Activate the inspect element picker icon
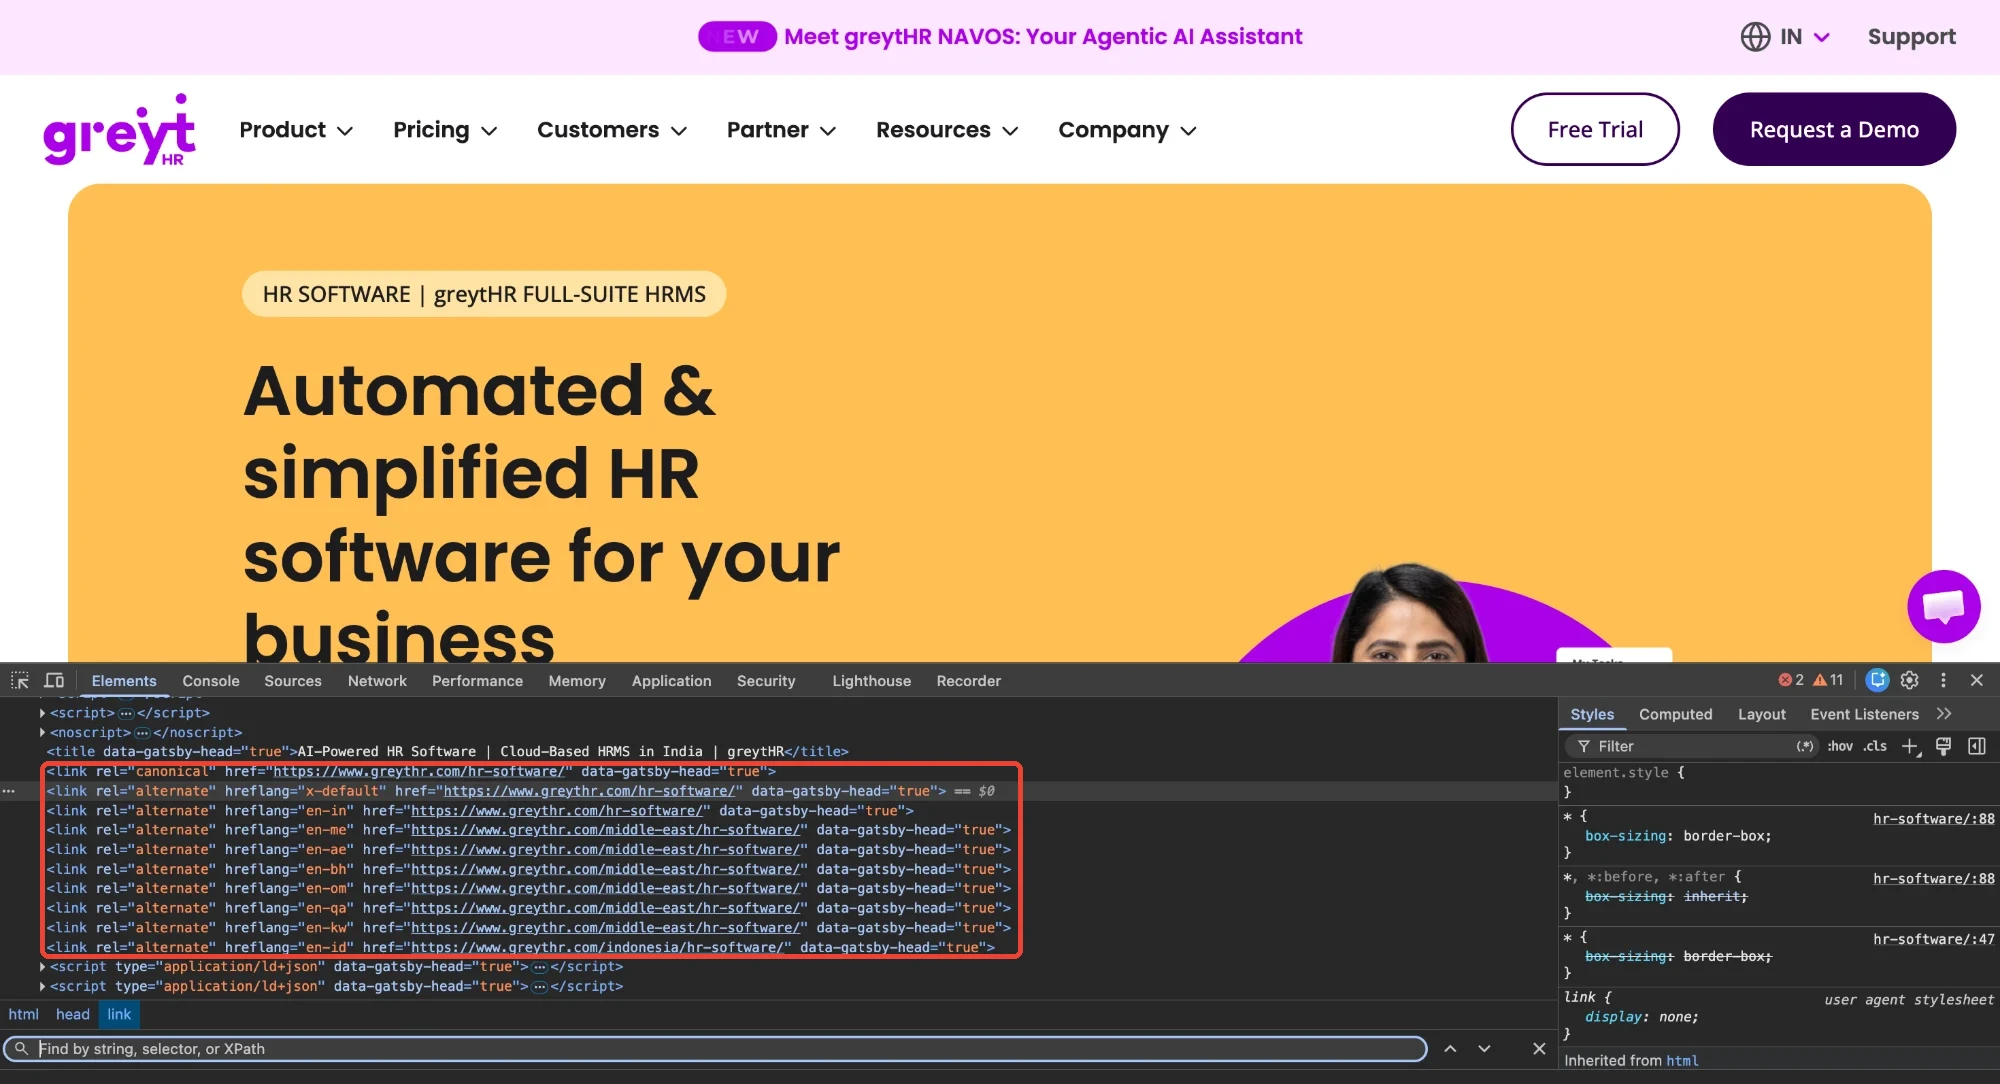2000x1084 pixels. point(20,681)
